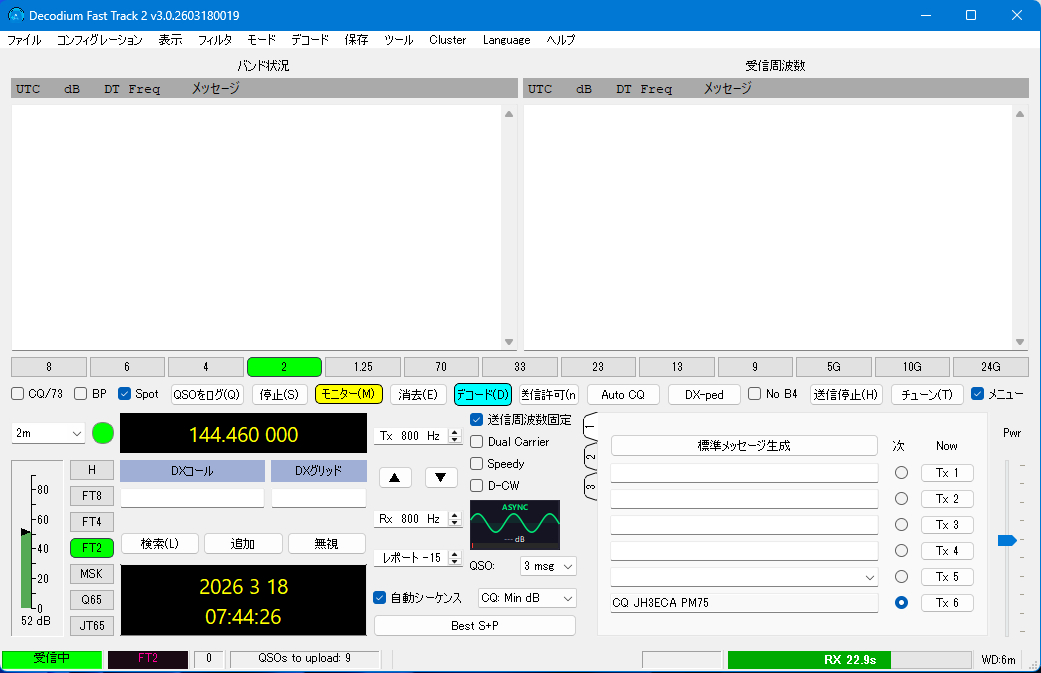Image resolution: width=1041 pixels, height=673 pixels.
Task: Enable the CQ/73 checkbox
Action: (18, 394)
